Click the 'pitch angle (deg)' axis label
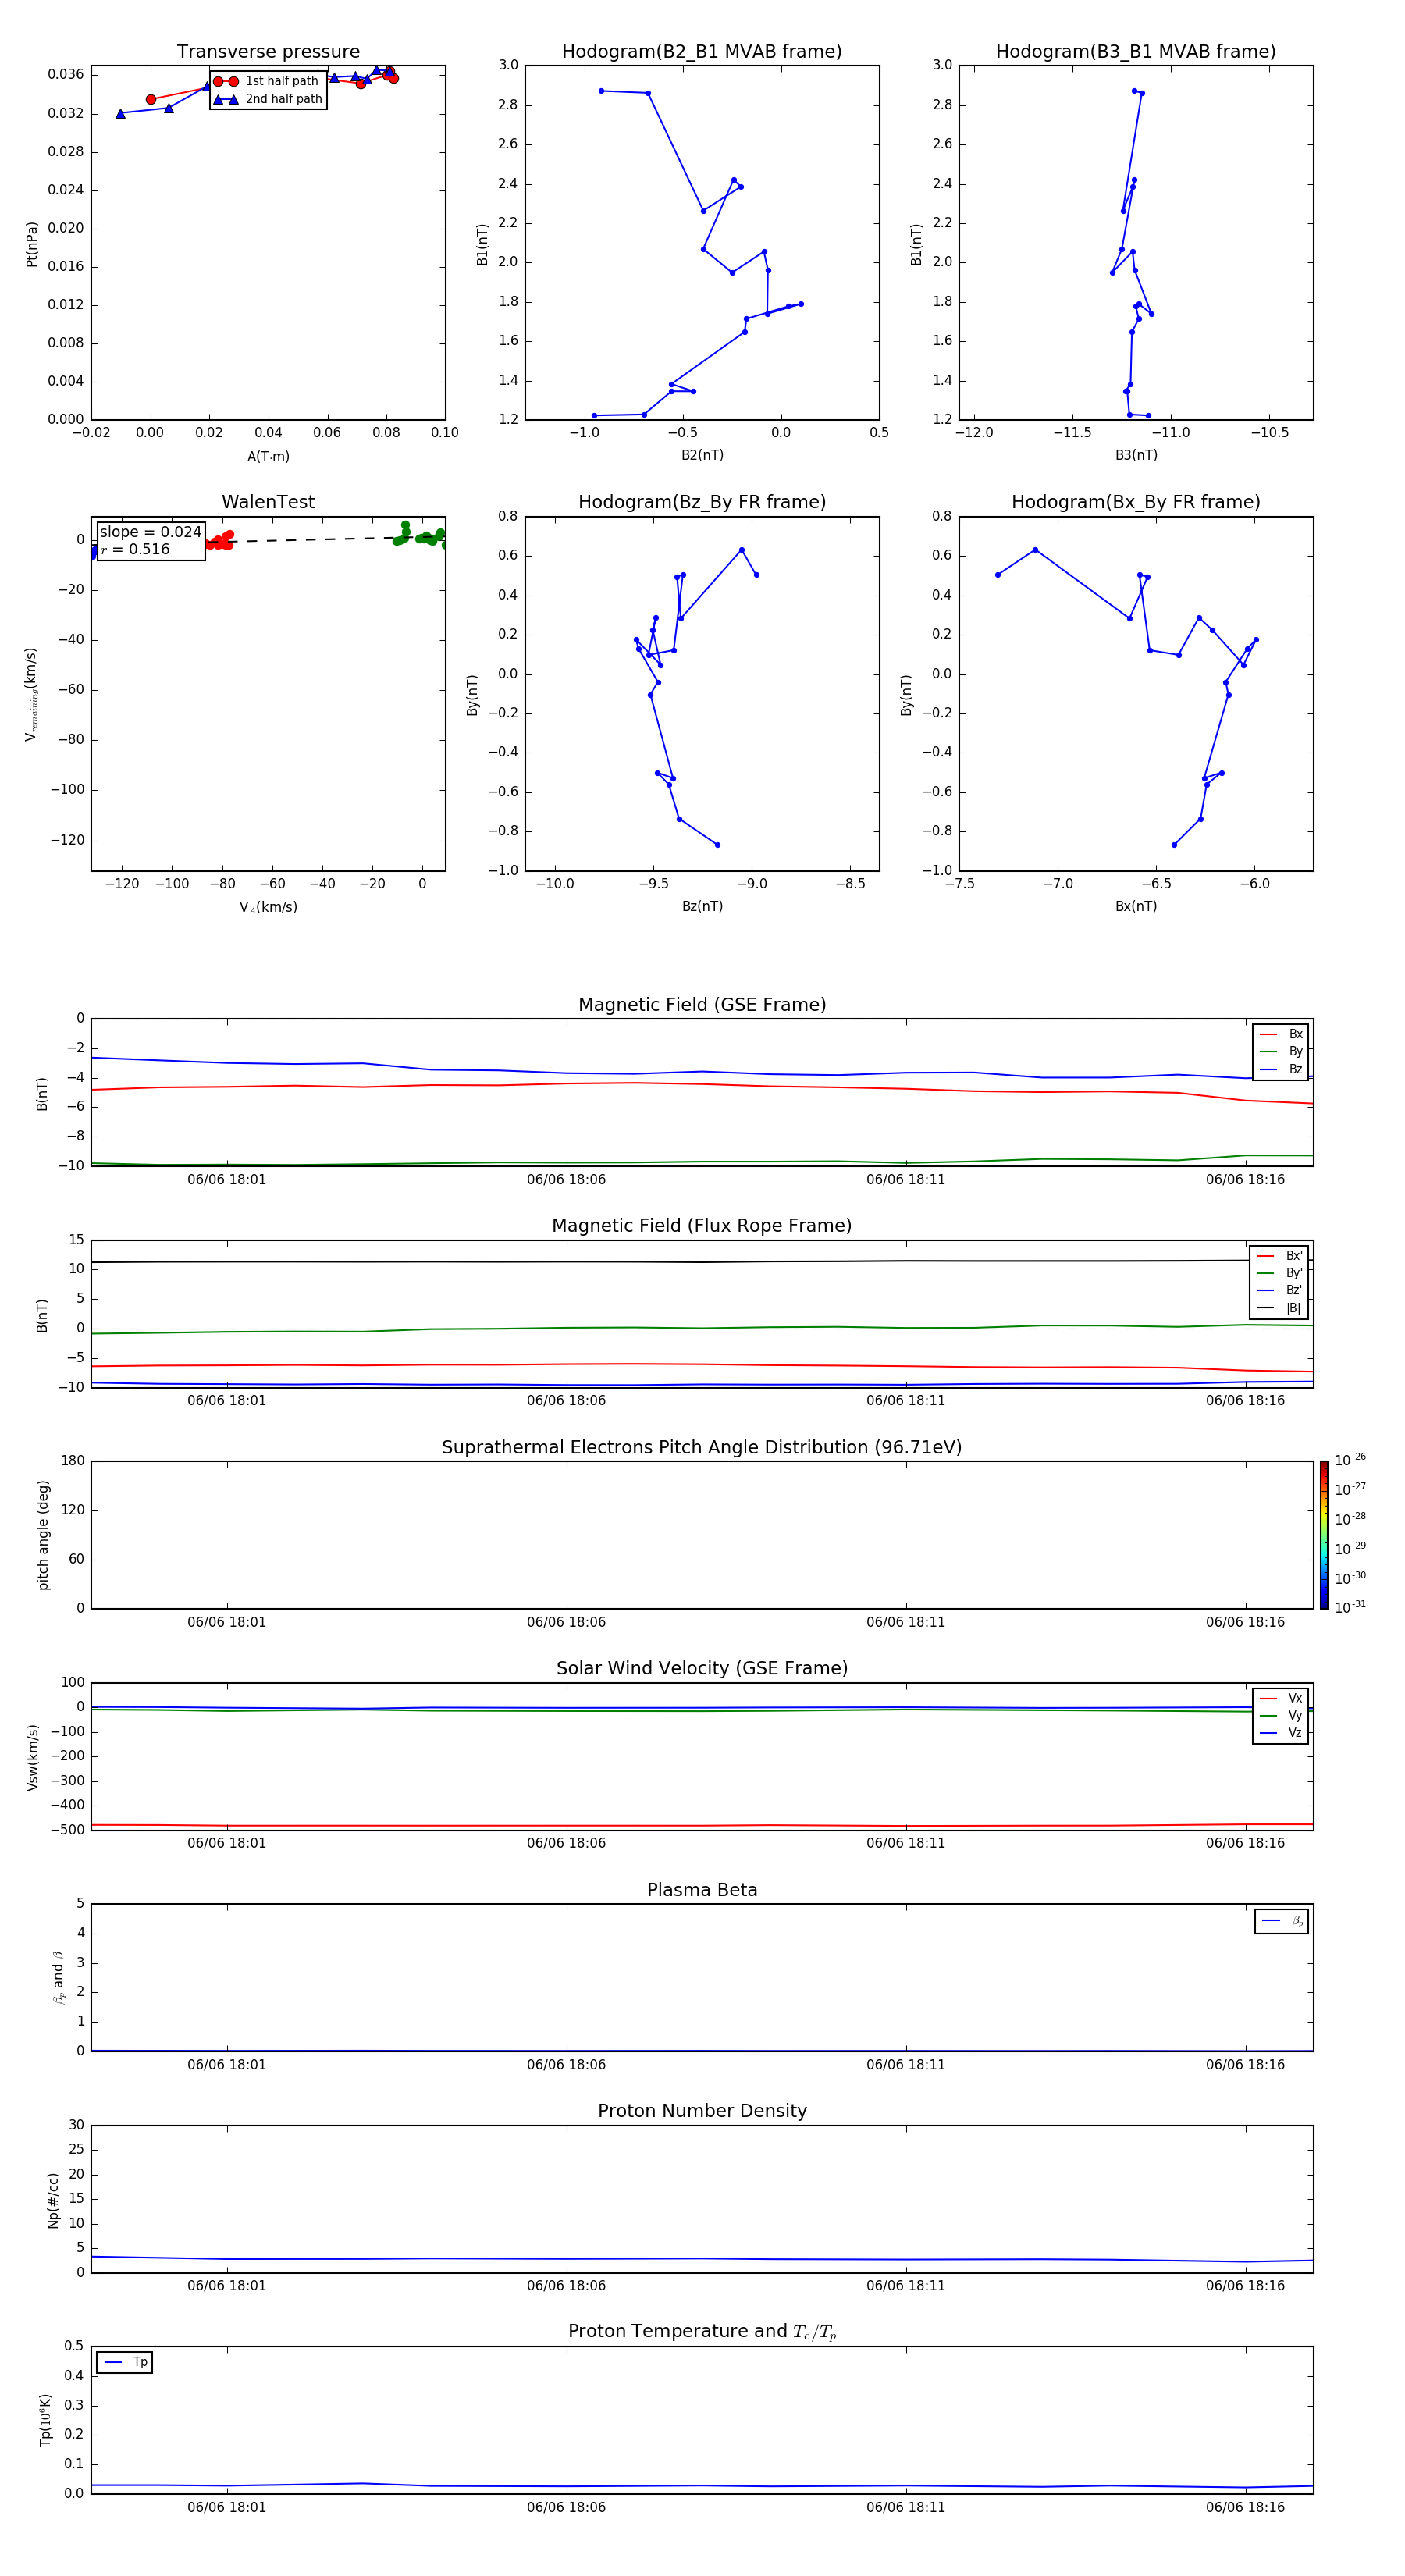1405x2576 pixels. [x=43, y=1535]
